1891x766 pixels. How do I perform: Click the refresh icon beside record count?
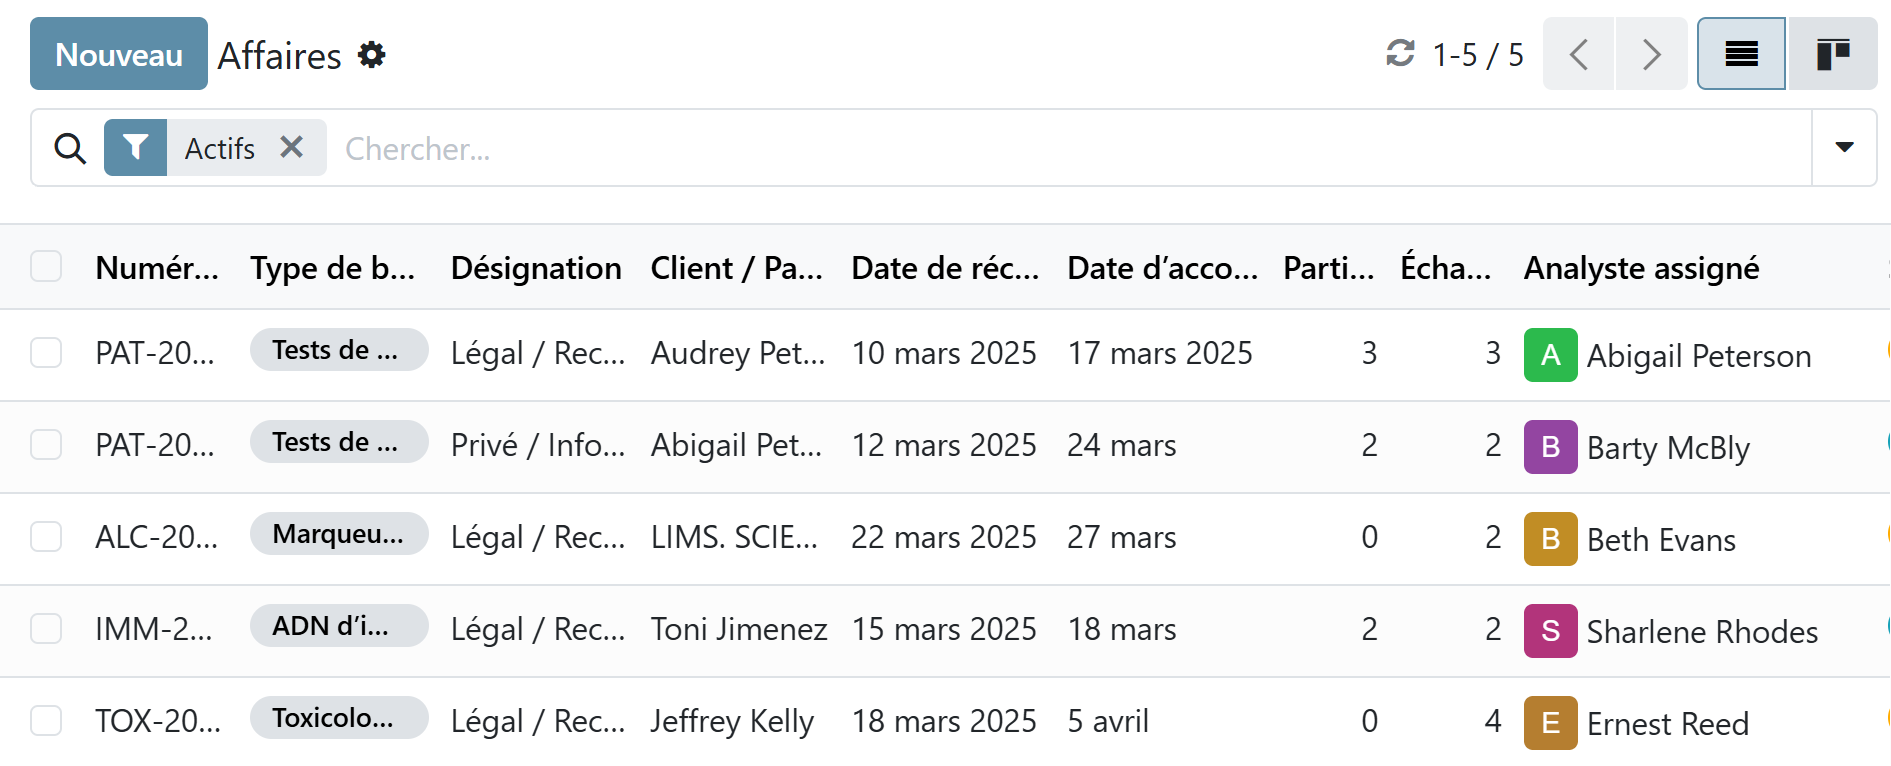click(1400, 53)
